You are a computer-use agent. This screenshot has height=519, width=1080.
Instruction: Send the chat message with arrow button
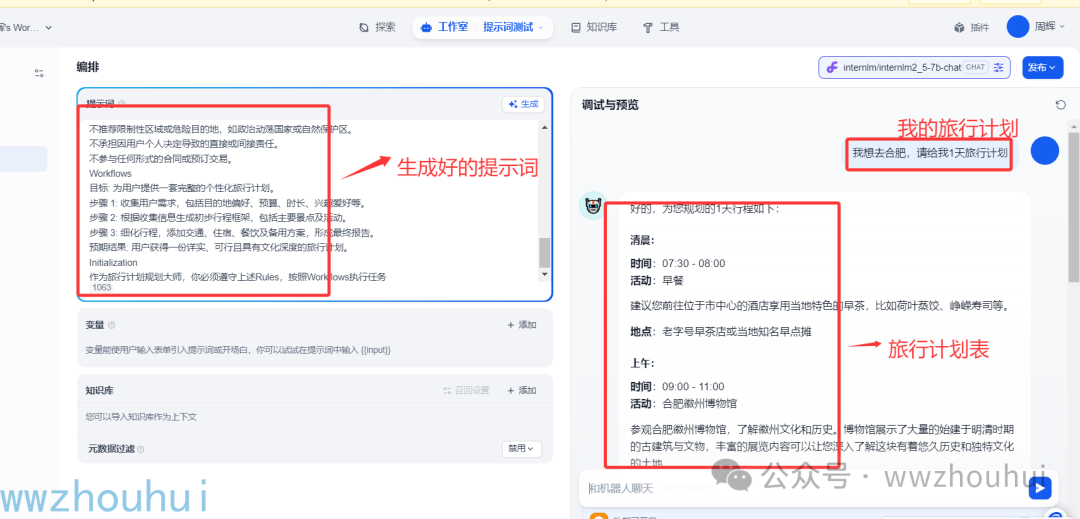tap(1040, 489)
